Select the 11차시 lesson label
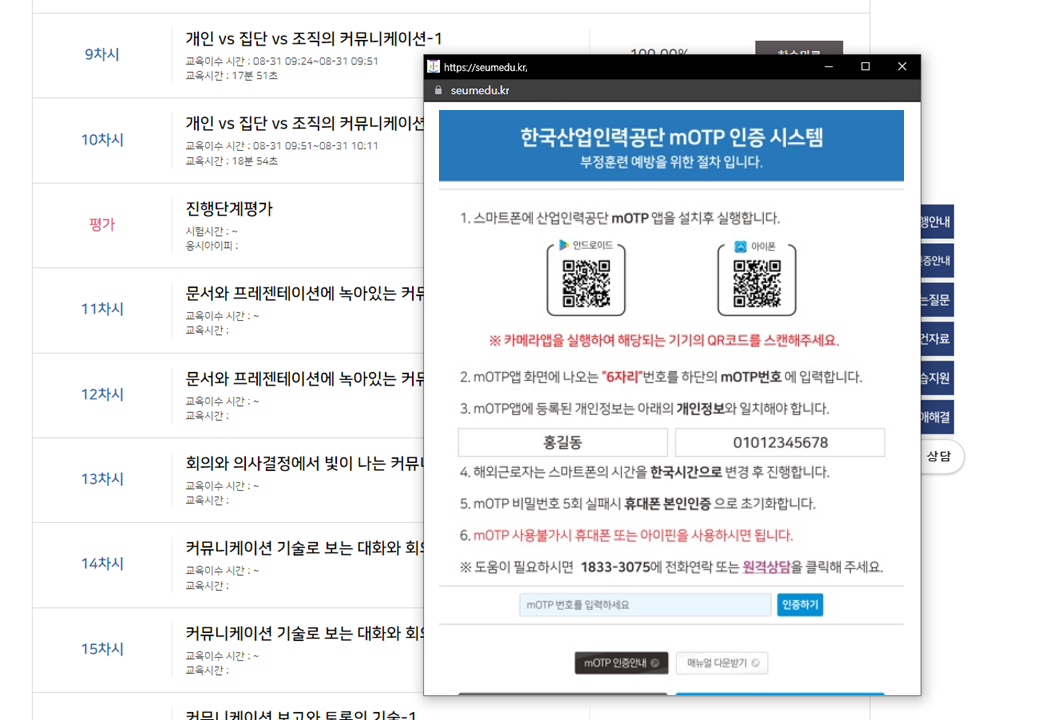Screen dimensions: 1059x720 [x=102, y=309]
